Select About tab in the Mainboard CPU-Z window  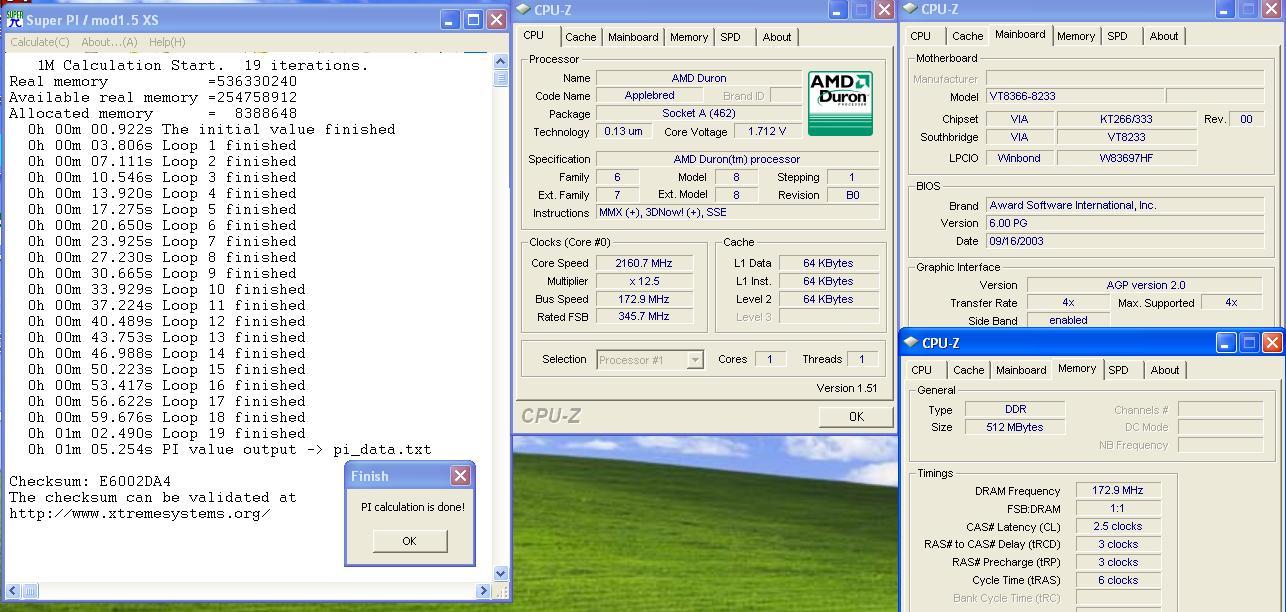(x=1164, y=36)
